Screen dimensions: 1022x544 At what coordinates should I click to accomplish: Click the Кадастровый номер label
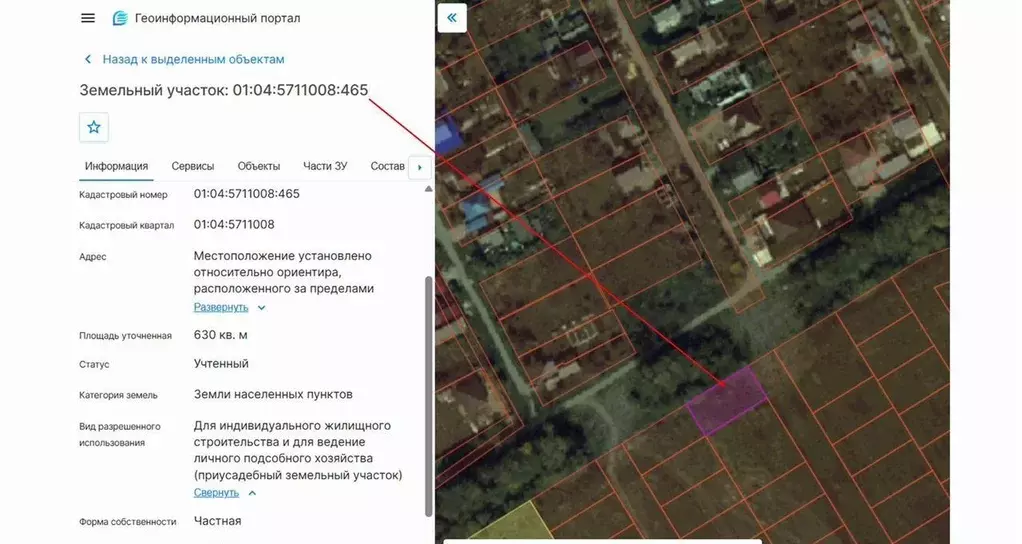point(123,195)
